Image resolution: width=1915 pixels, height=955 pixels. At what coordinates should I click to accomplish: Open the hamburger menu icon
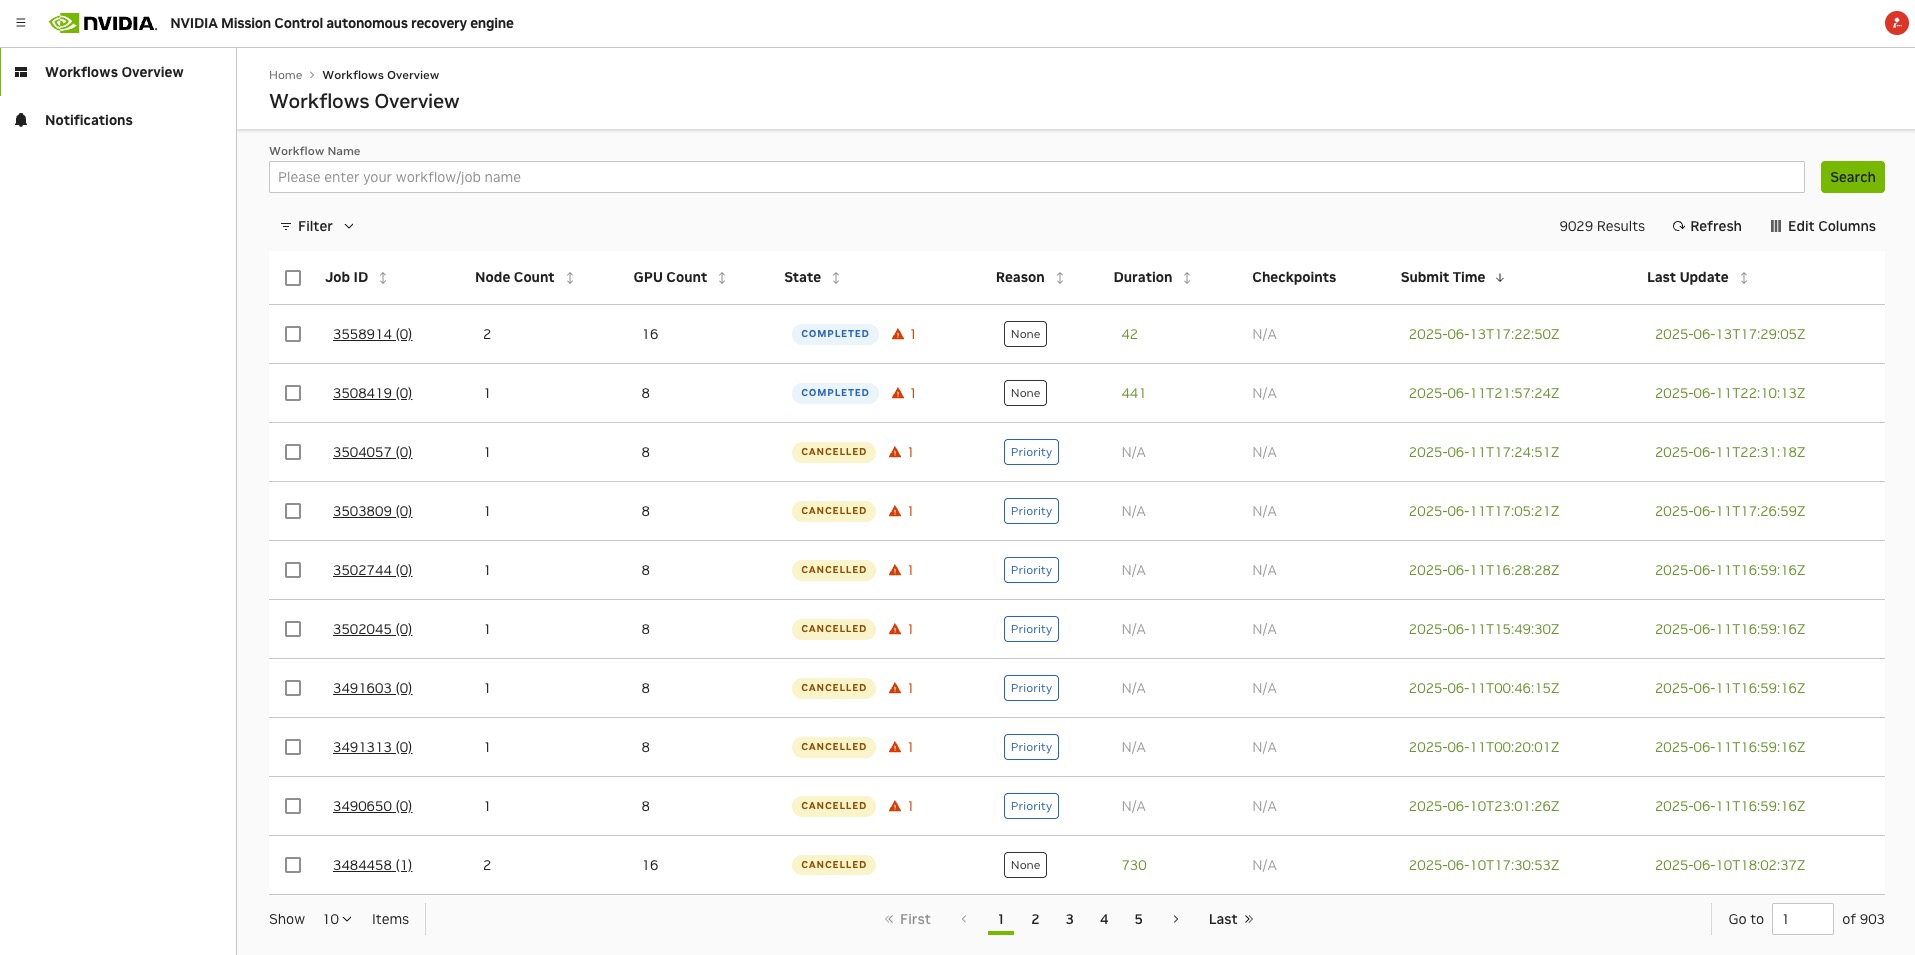(21, 23)
